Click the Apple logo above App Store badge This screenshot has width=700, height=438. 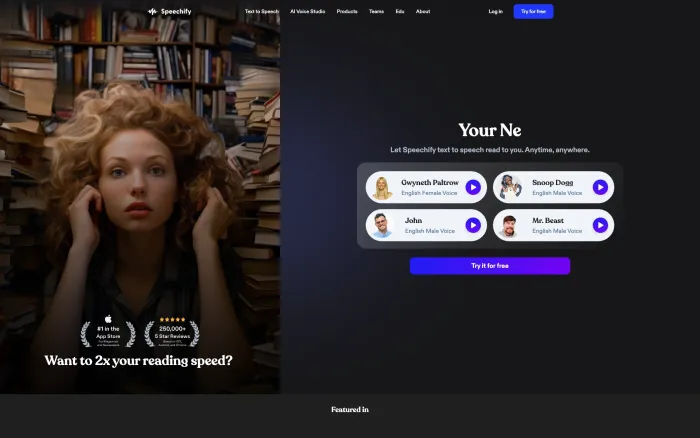[108, 319]
